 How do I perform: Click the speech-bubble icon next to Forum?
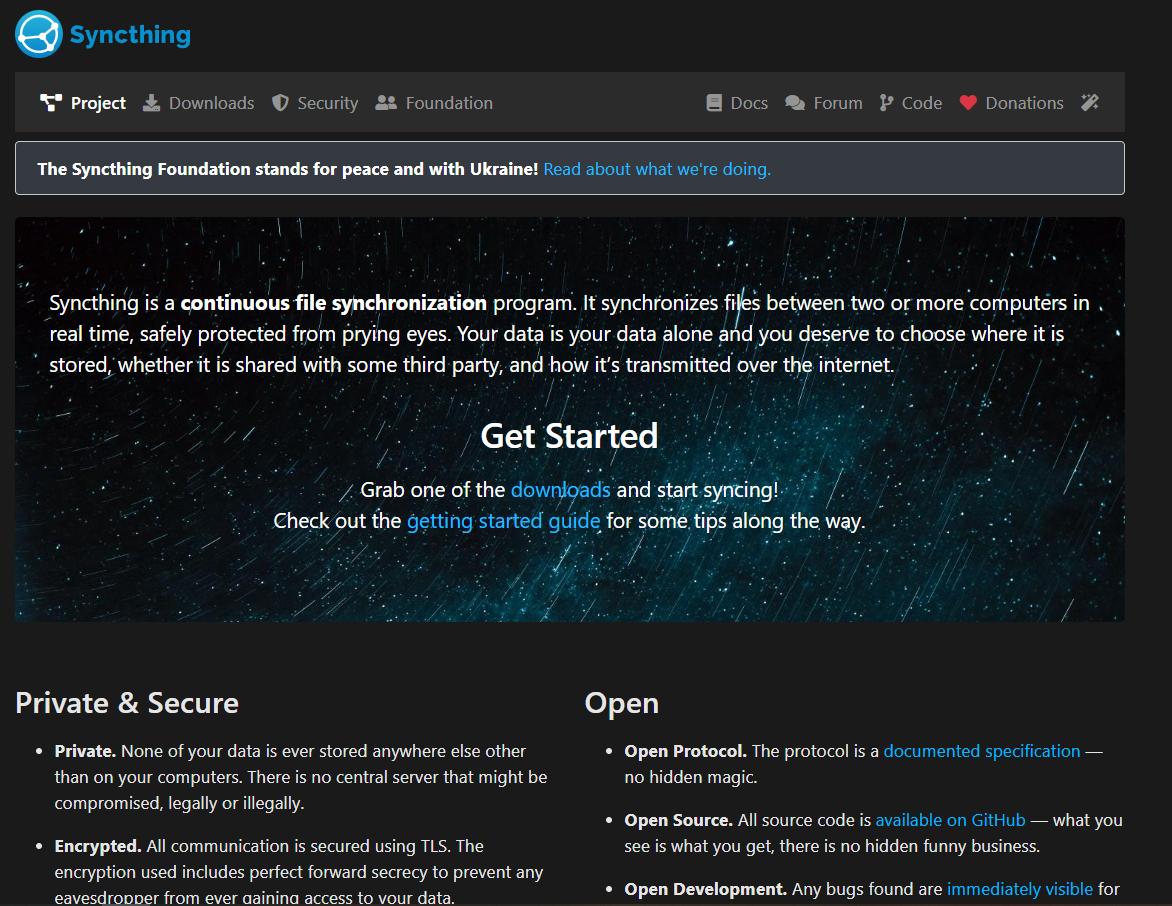(793, 102)
